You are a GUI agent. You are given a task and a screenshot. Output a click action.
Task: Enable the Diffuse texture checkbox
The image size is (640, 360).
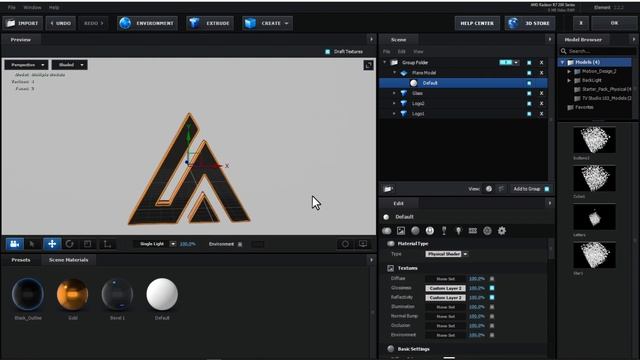pos(492,279)
